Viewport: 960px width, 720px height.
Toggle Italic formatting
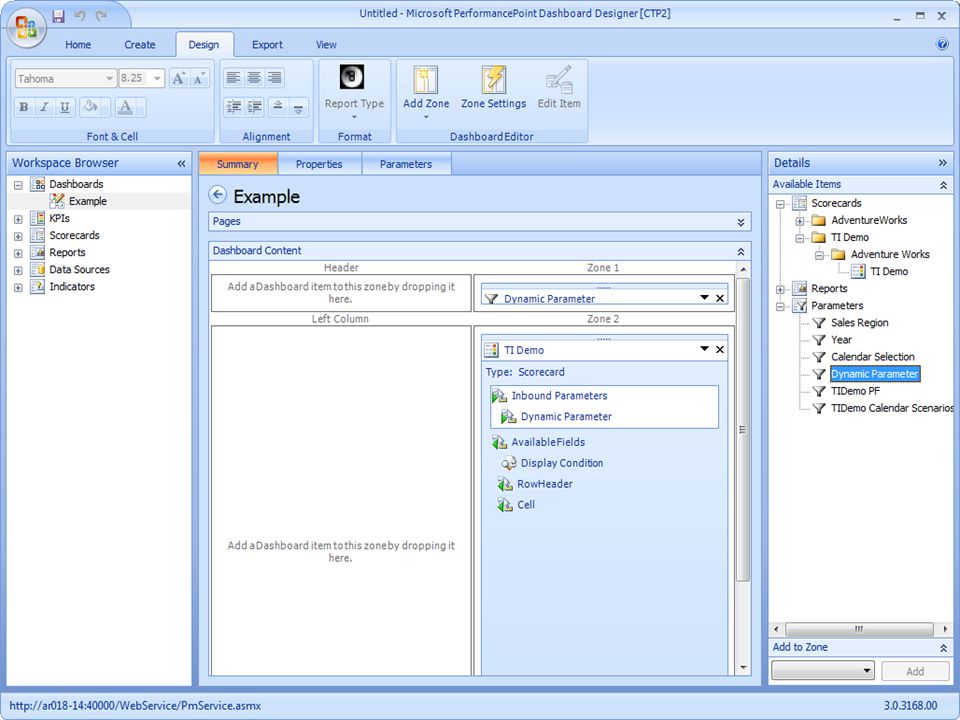pos(44,107)
